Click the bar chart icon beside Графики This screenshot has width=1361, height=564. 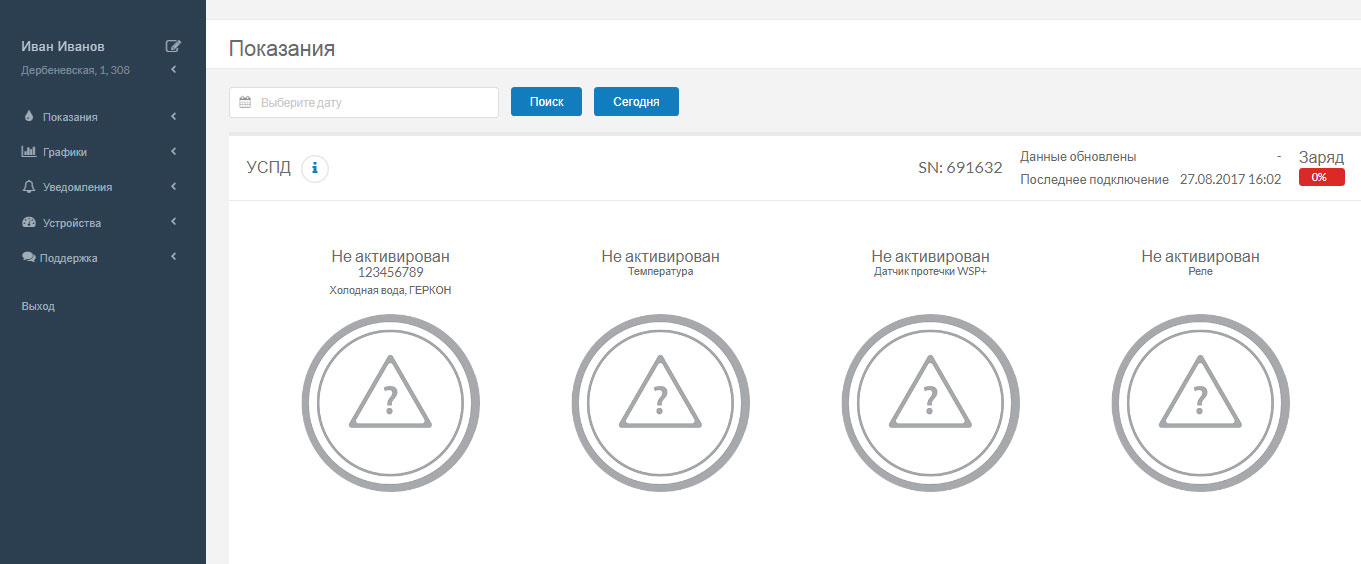[29, 152]
